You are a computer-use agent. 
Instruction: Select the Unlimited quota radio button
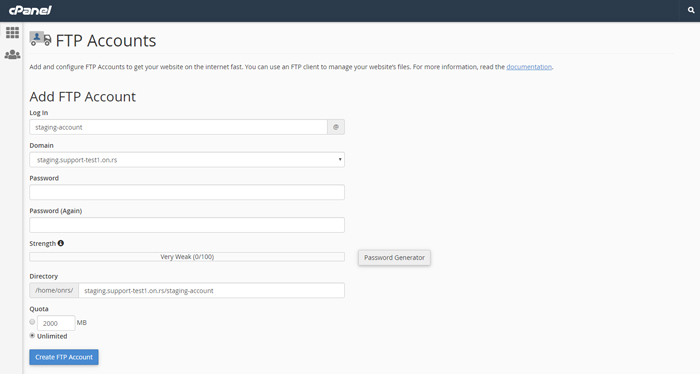pyautogui.click(x=32, y=336)
